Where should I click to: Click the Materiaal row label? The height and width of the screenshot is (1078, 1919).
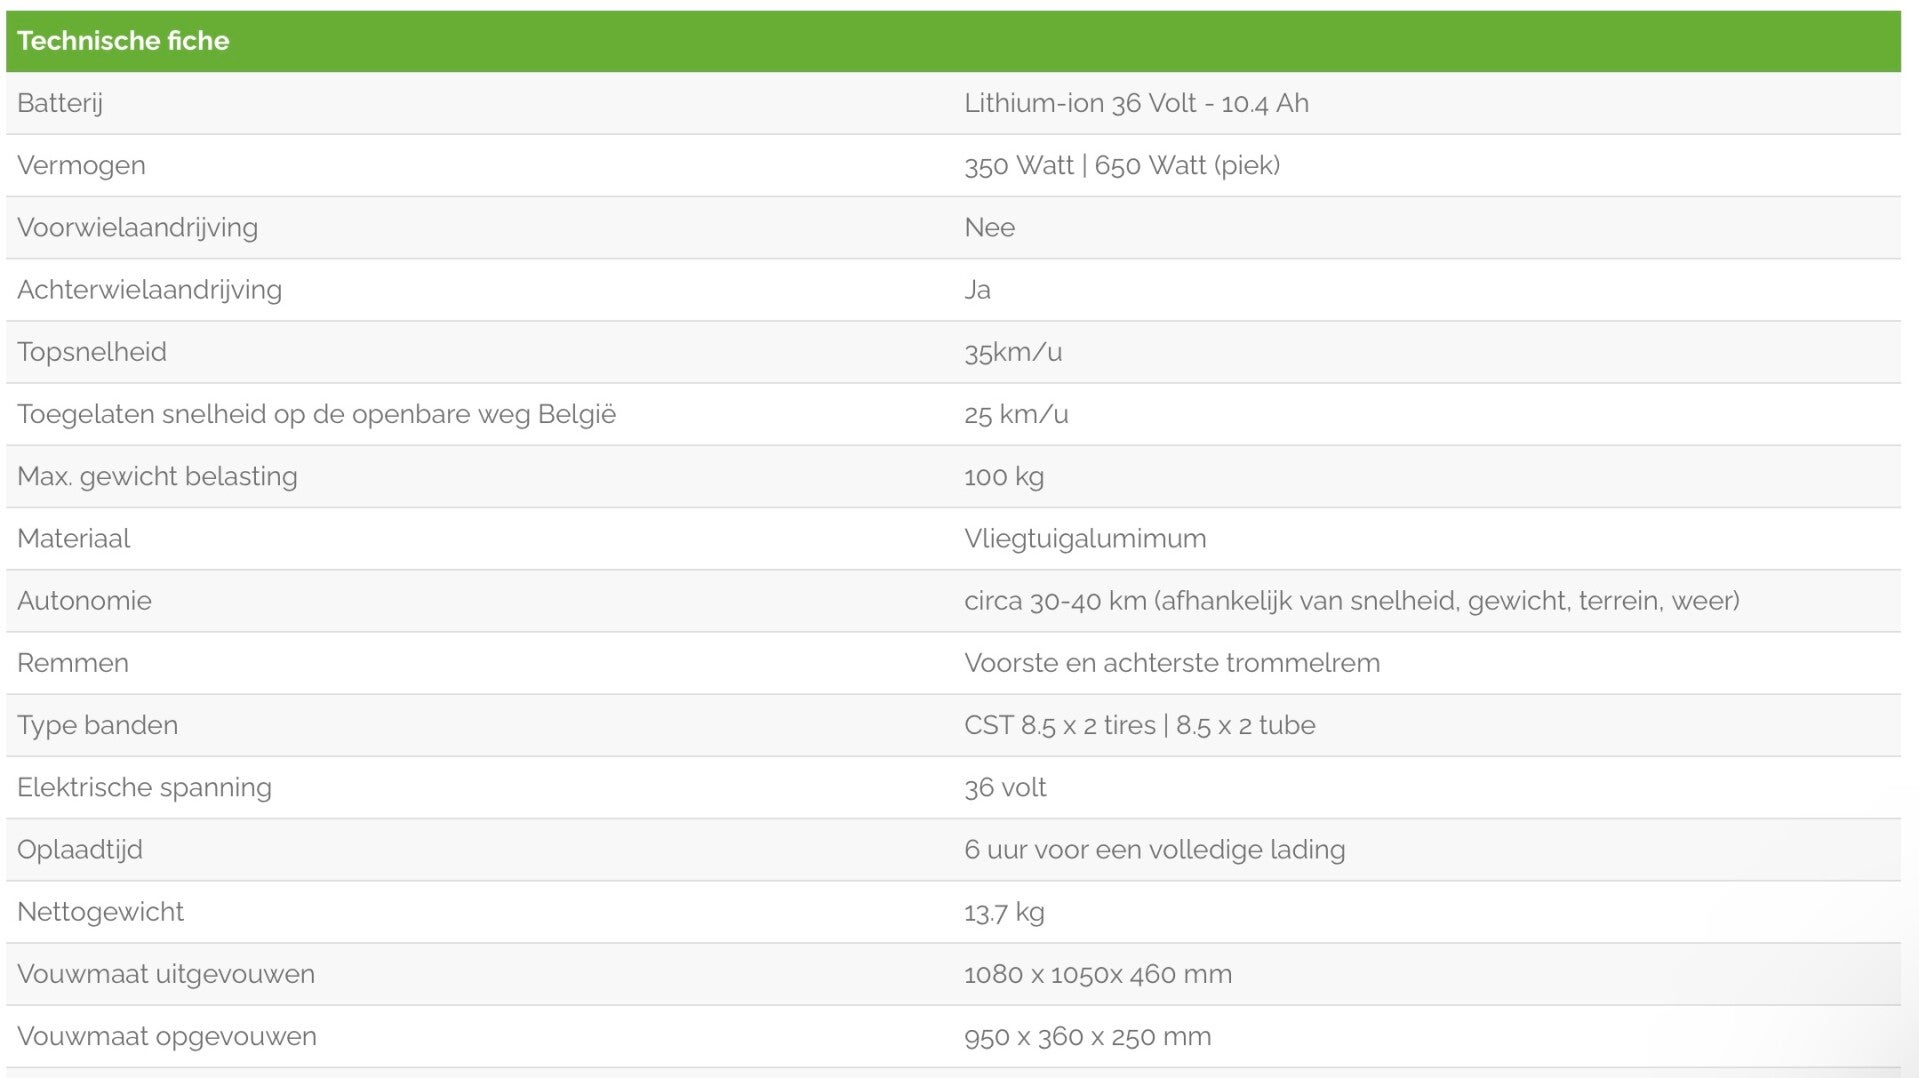click(73, 538)
